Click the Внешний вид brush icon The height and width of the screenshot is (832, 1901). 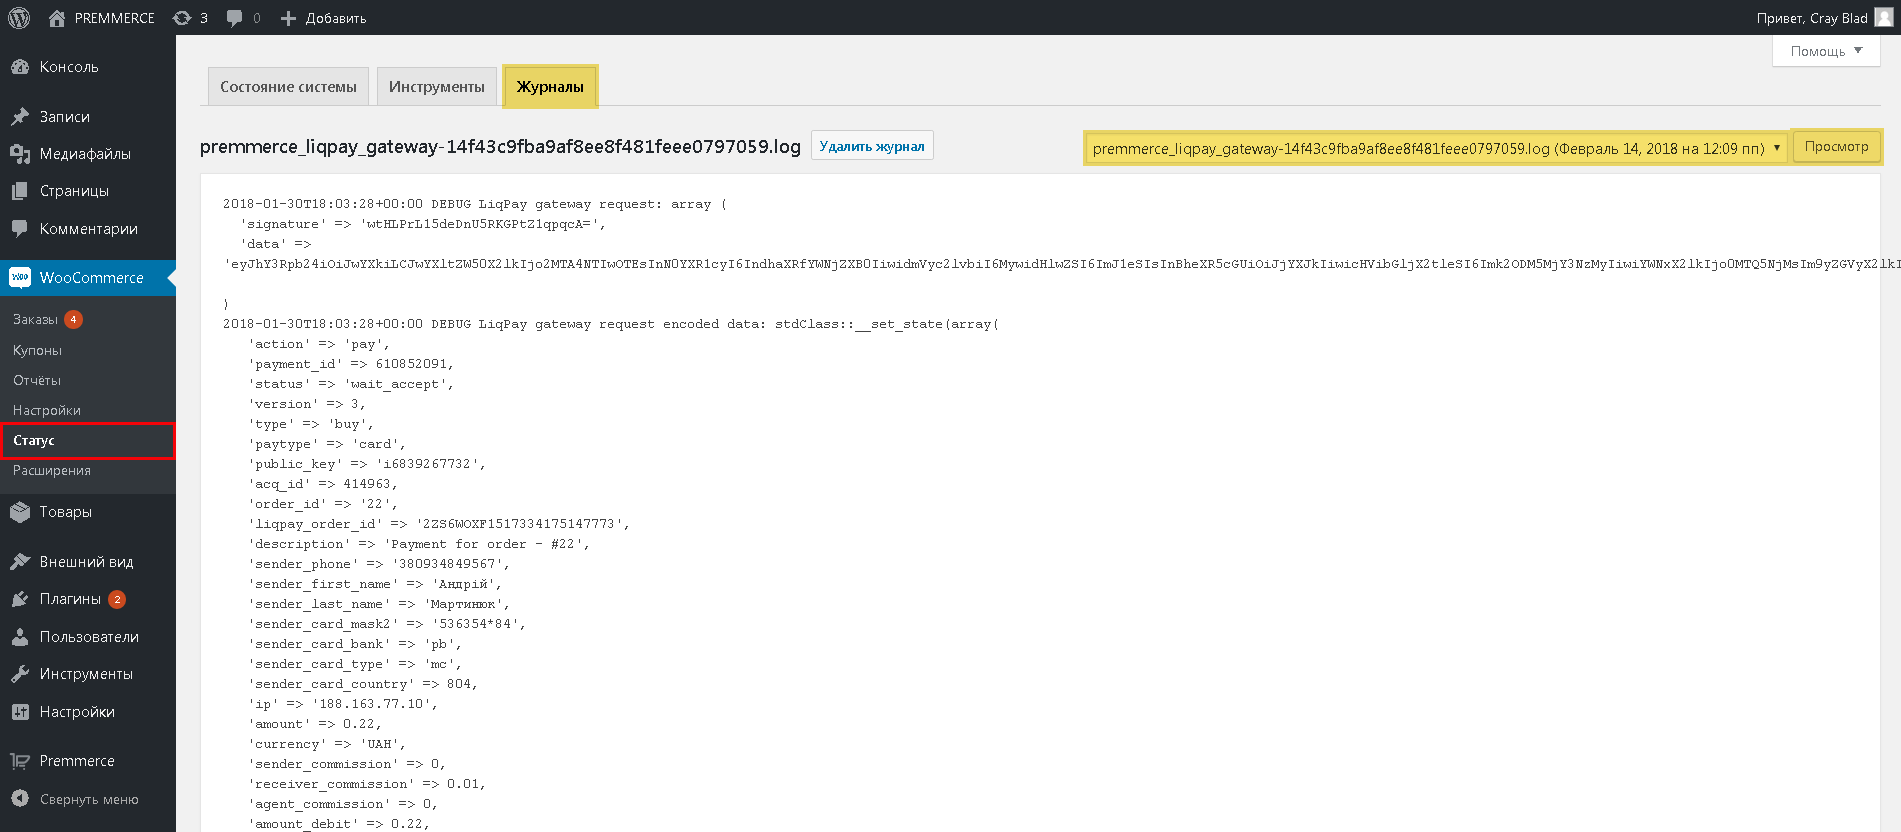tap(20, 562)
